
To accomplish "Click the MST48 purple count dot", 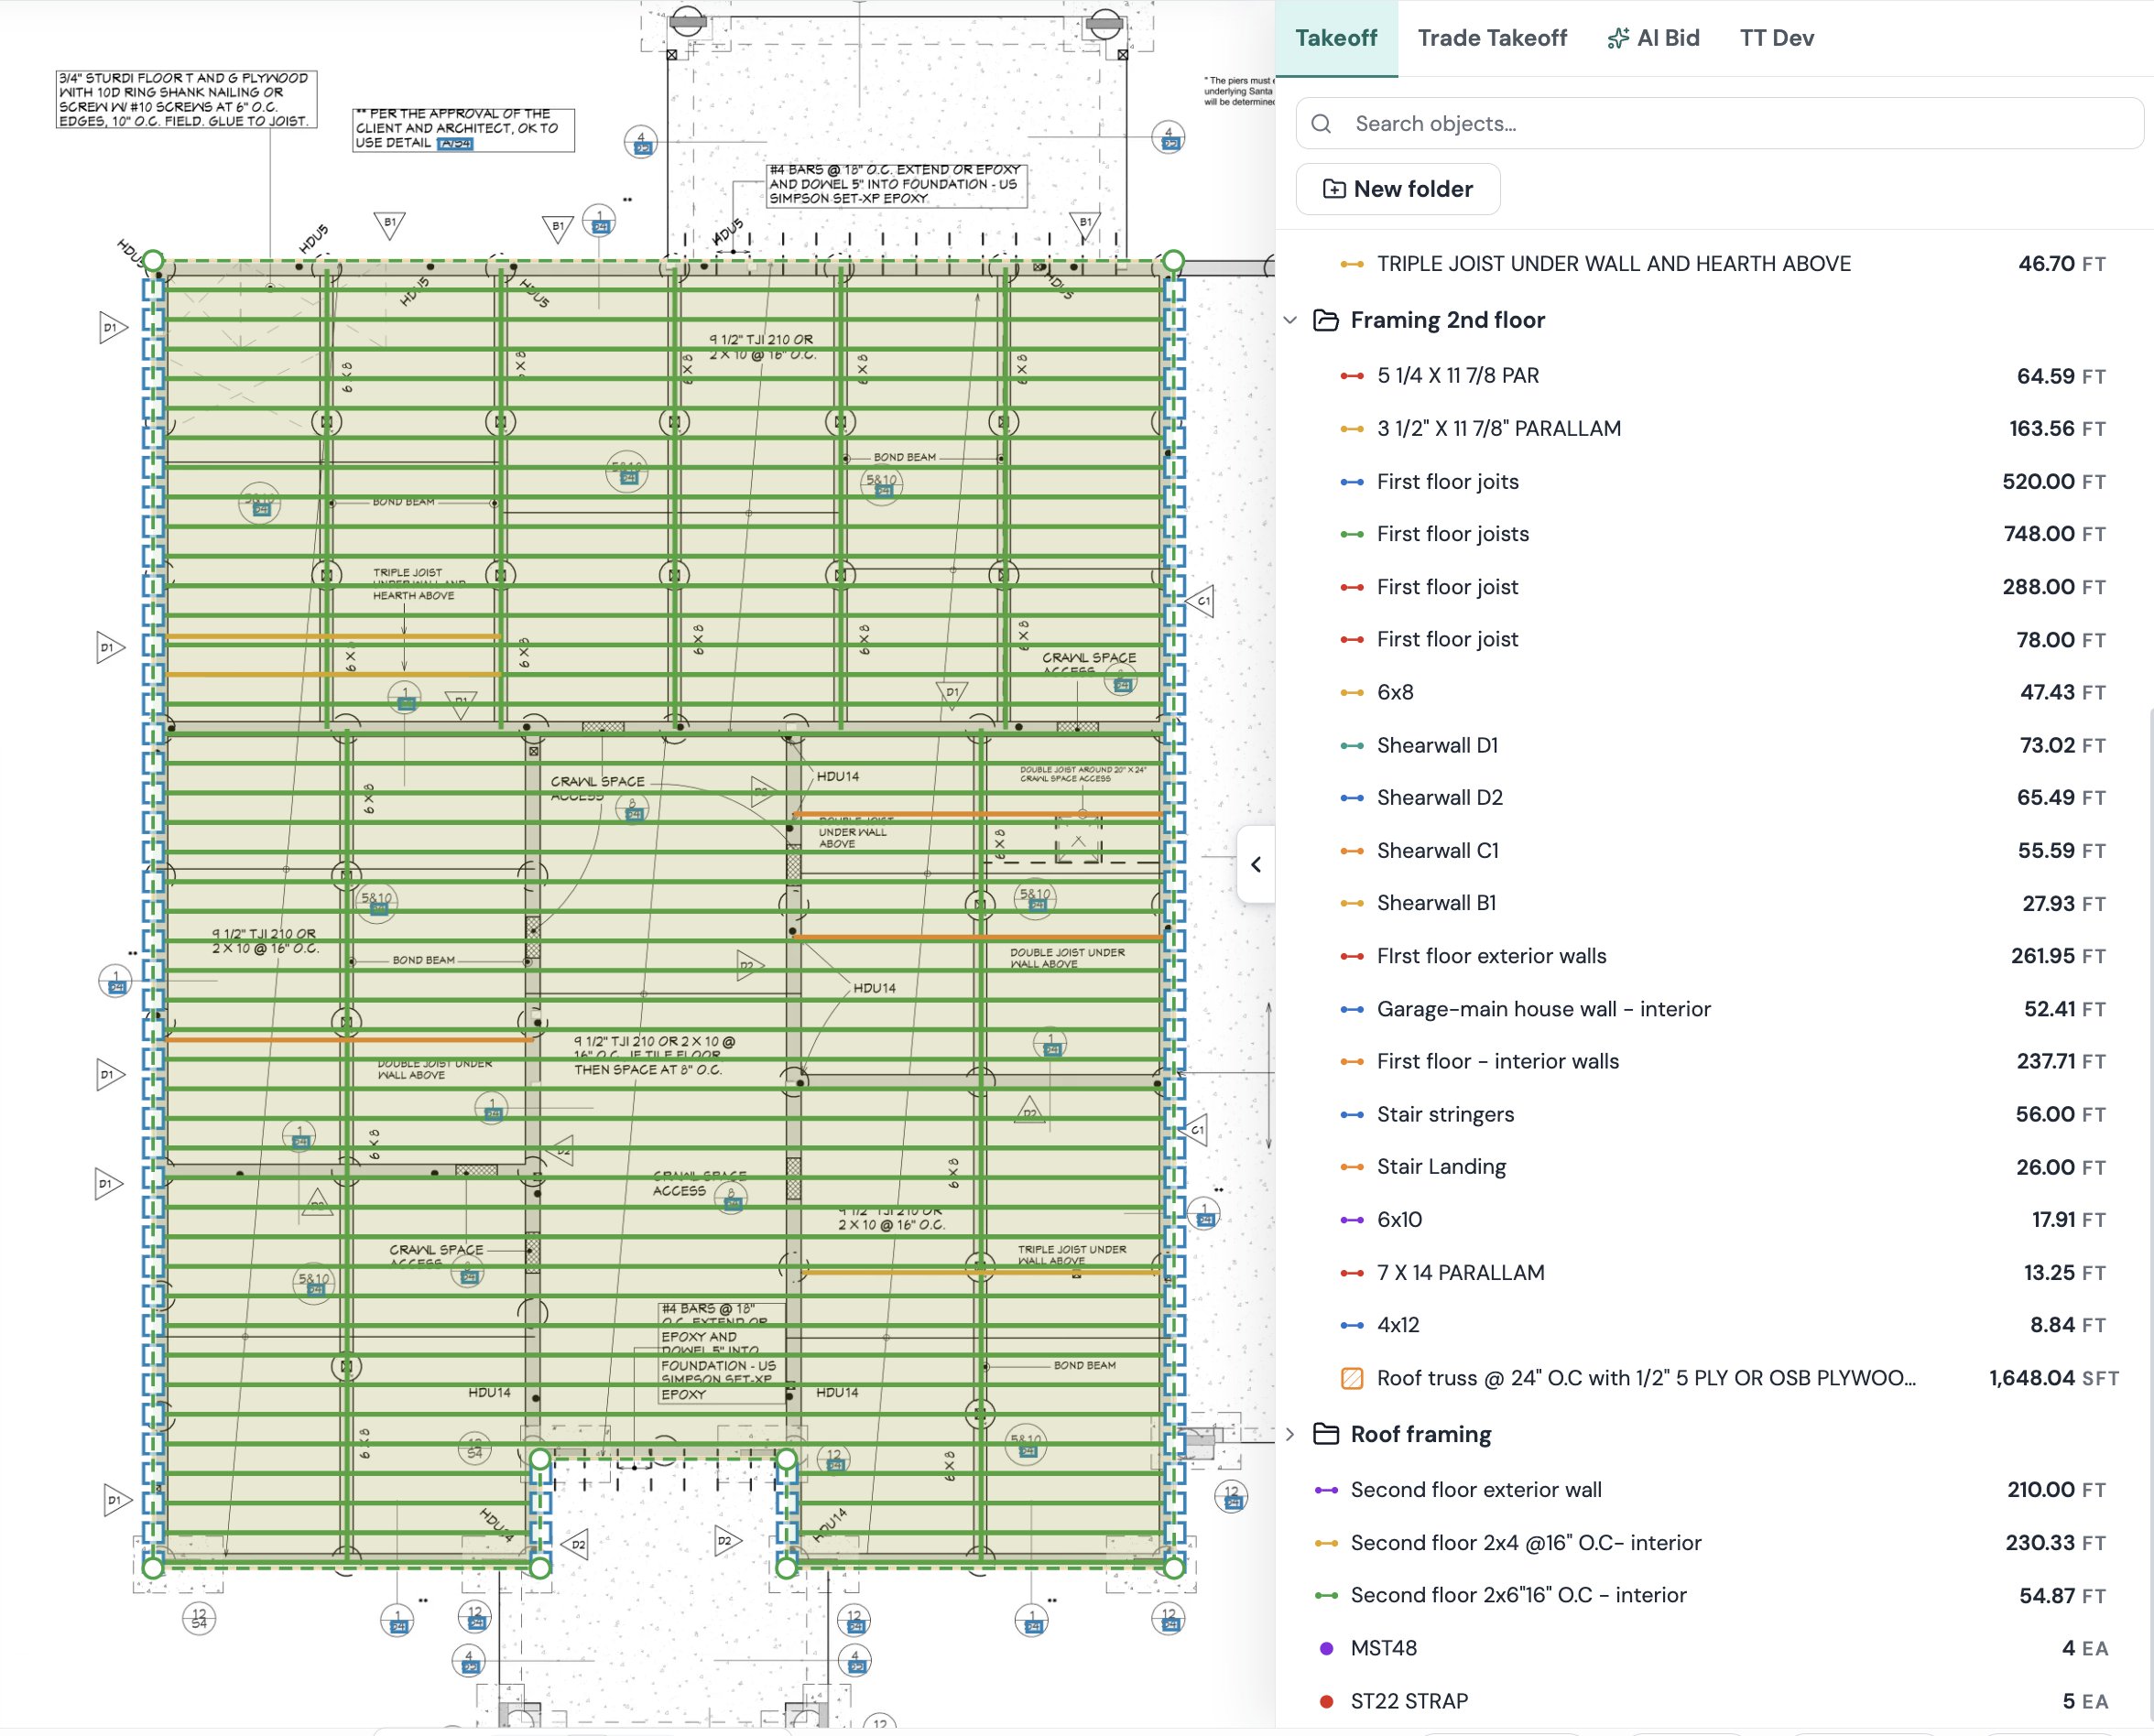I will (x=1326, y=1648).
